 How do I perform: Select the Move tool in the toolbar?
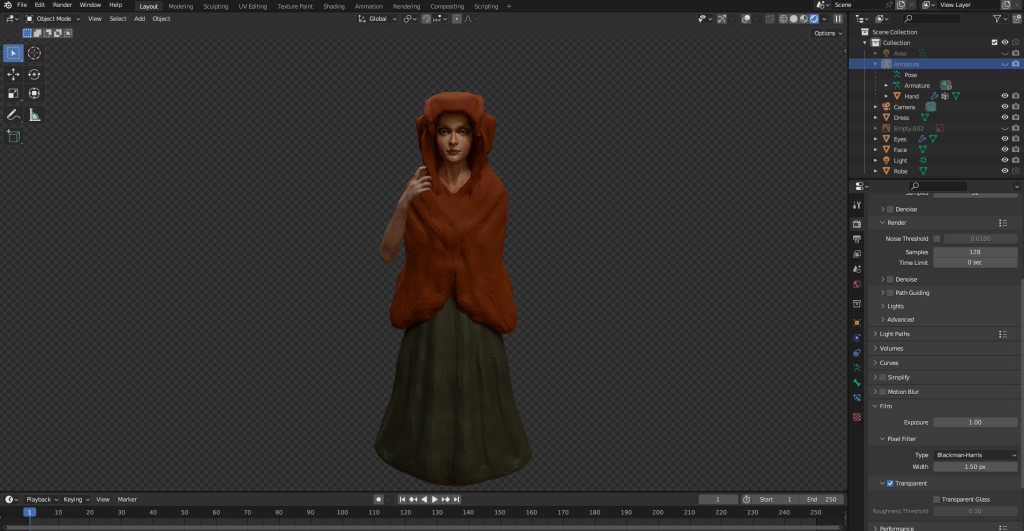pyautogui.click(x=13, y=74)
